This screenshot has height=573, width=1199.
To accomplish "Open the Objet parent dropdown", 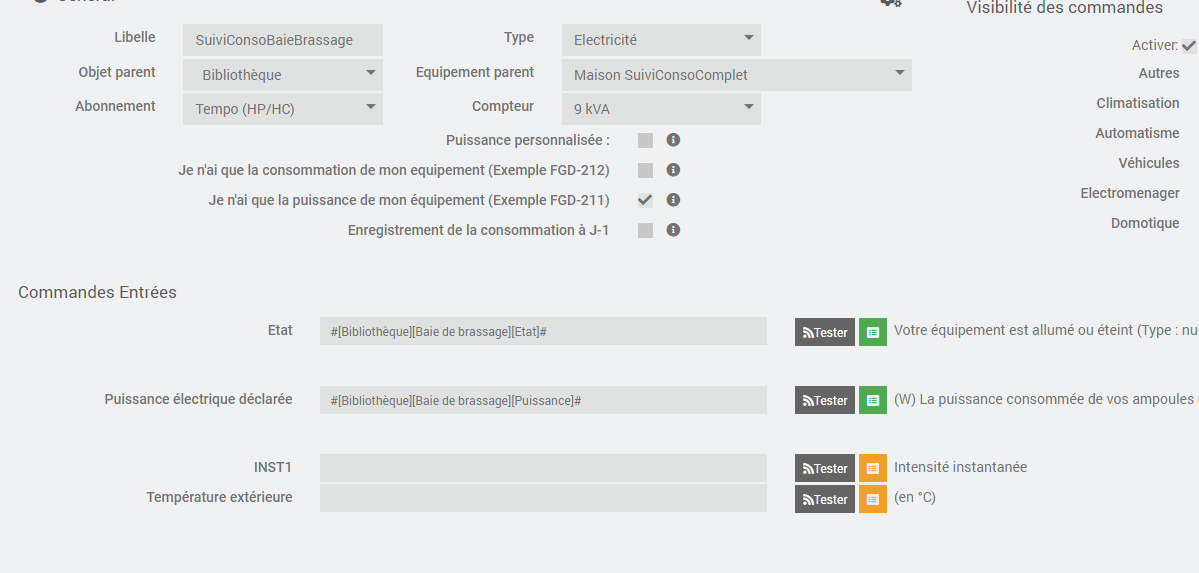I will (282, 74).
